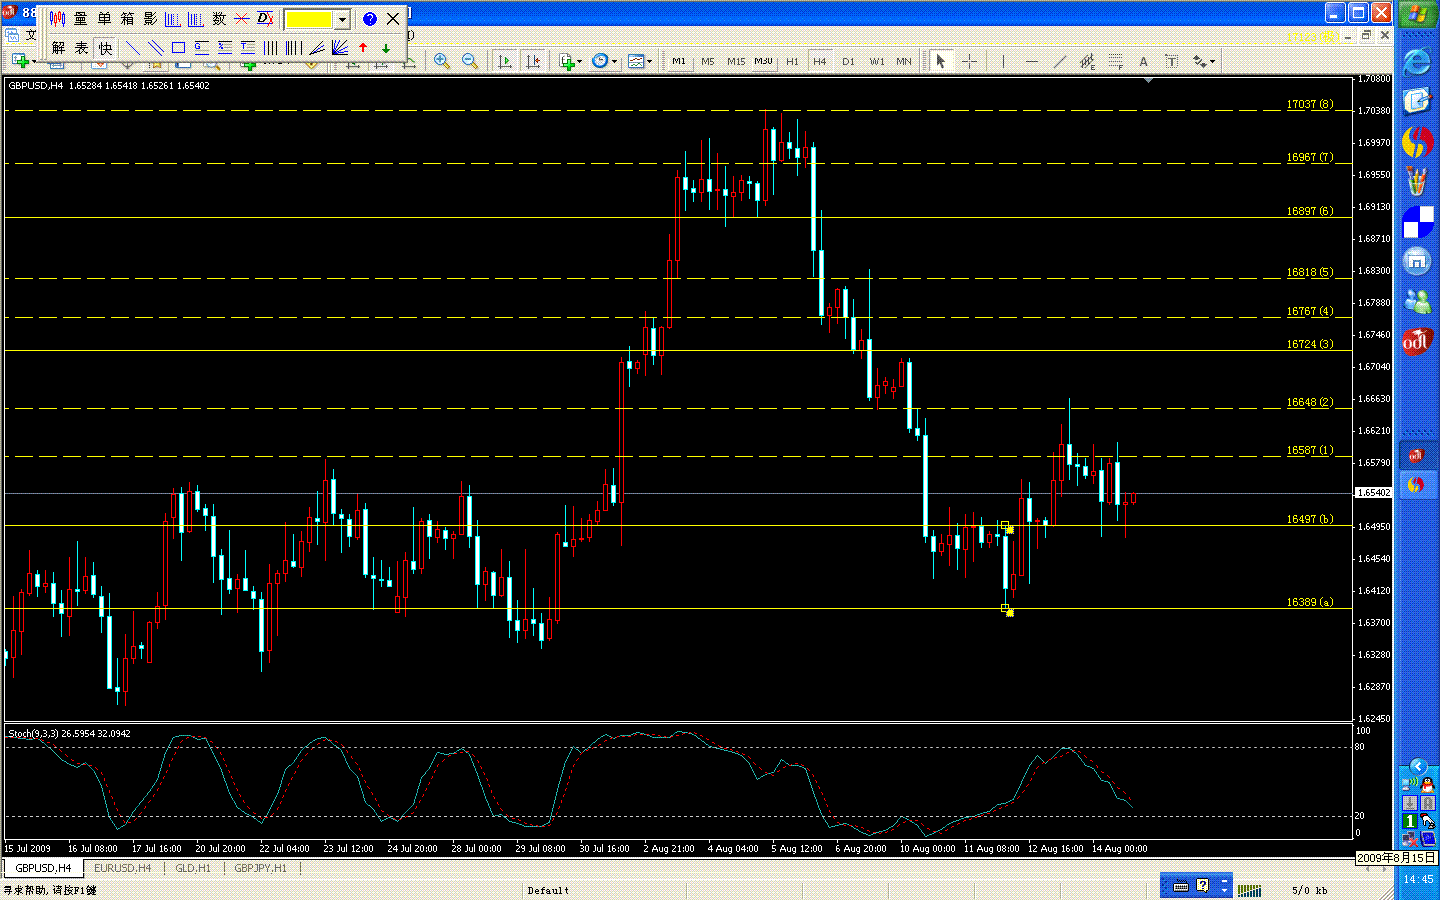Draw a horizontal line
Screen dimensions: 1440x900
click(x=1032, y=61)
